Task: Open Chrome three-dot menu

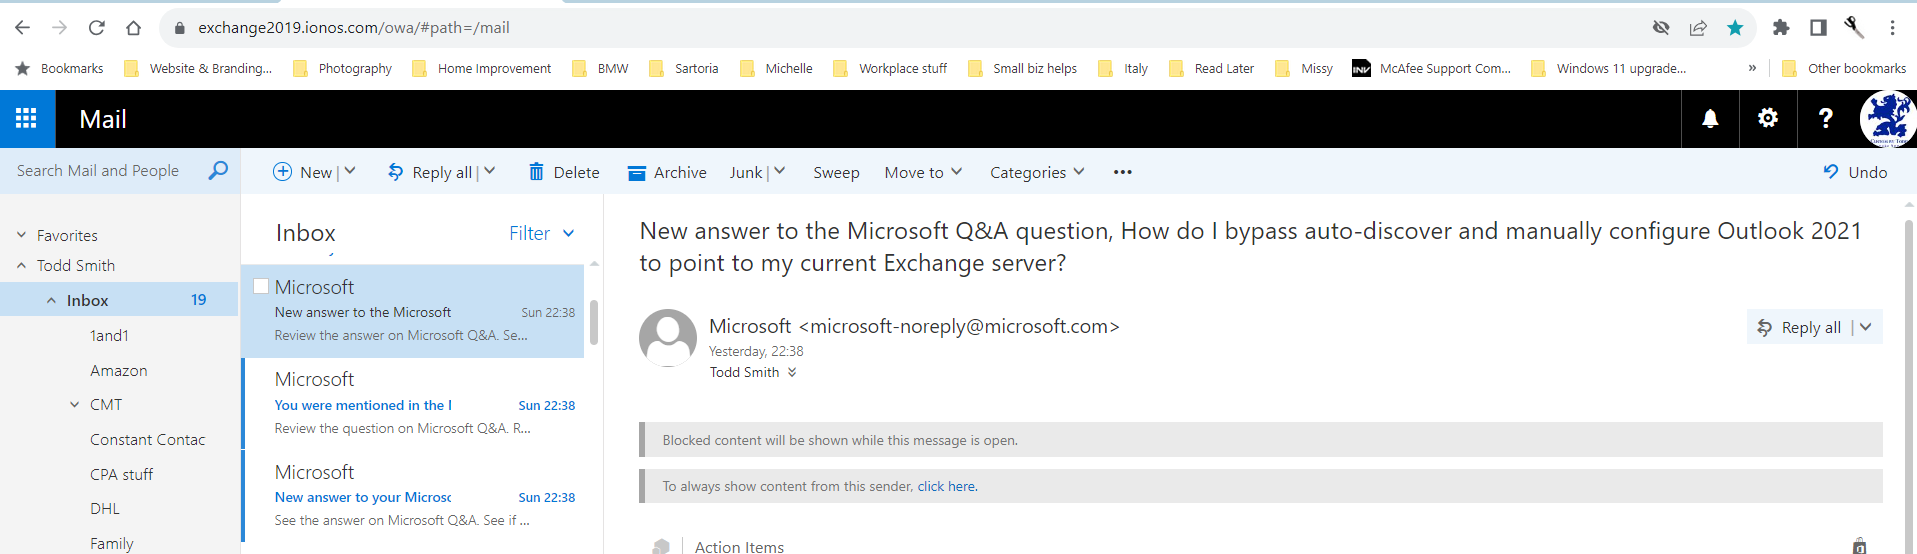Action: coord(1892,28)
